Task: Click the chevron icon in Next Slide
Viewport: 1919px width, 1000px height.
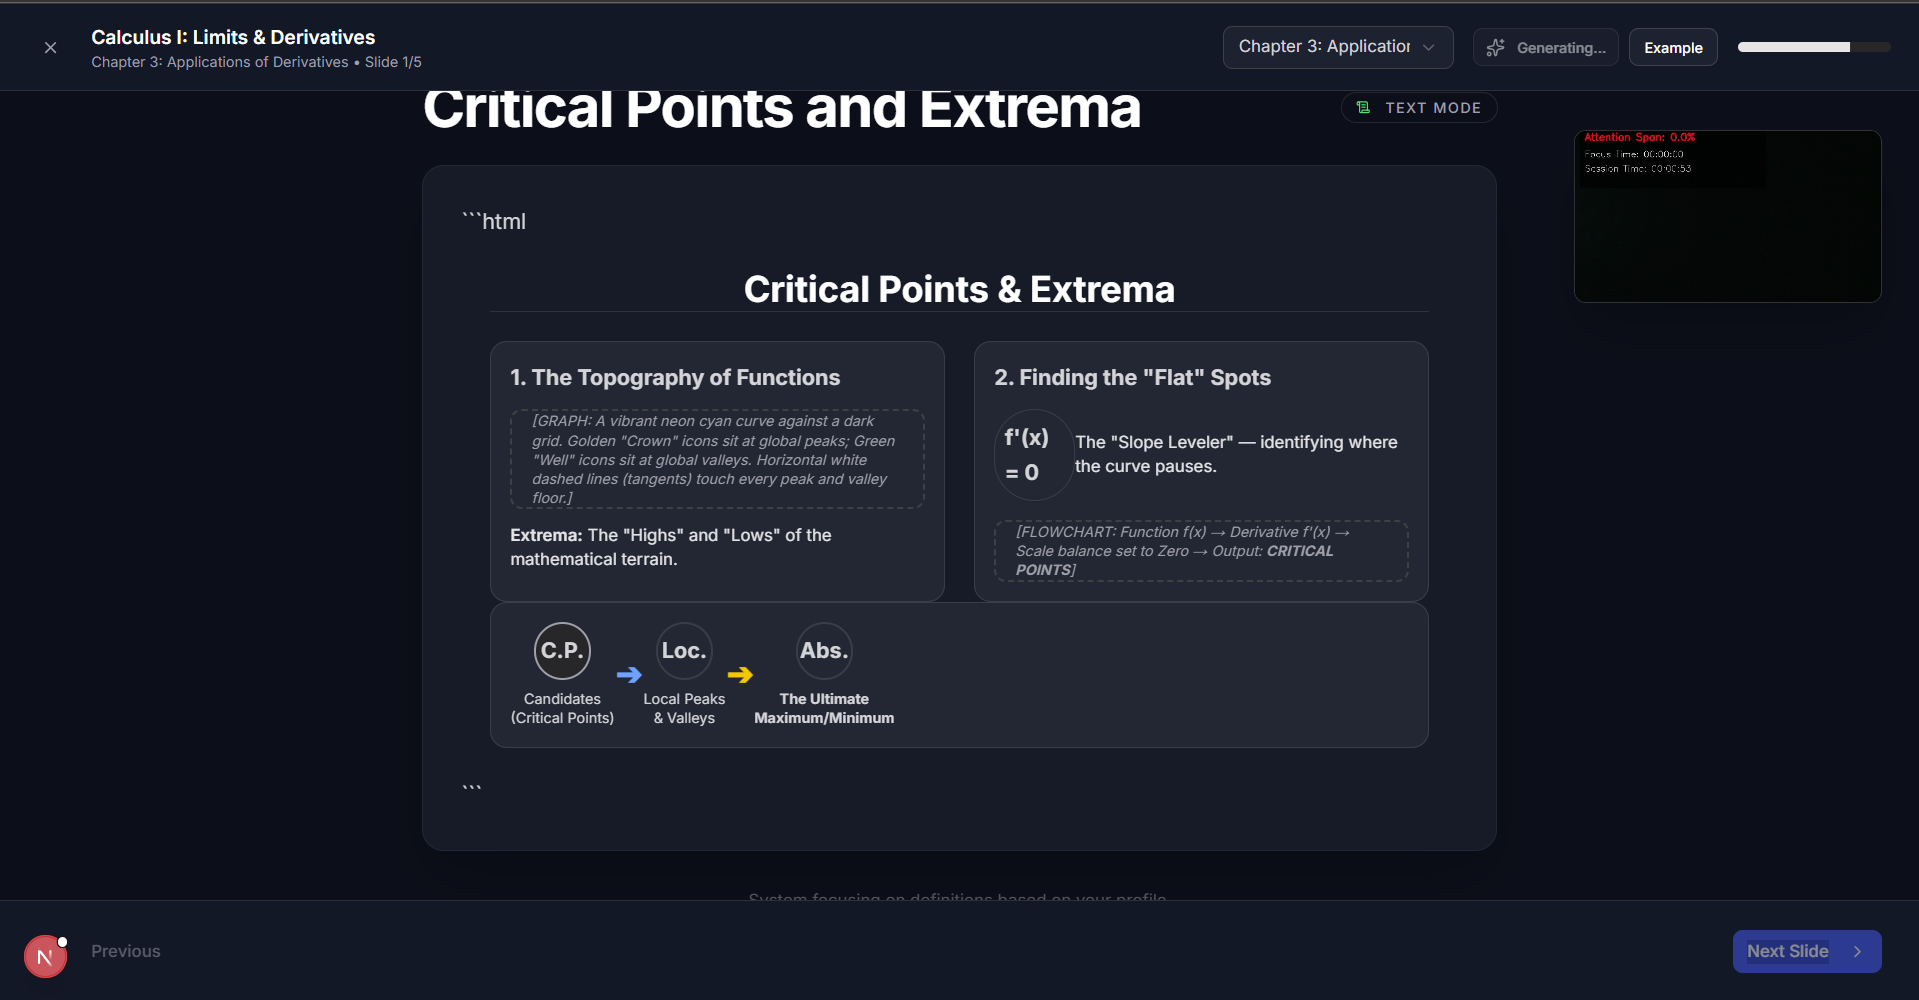Action: (x=1857, y=952)
